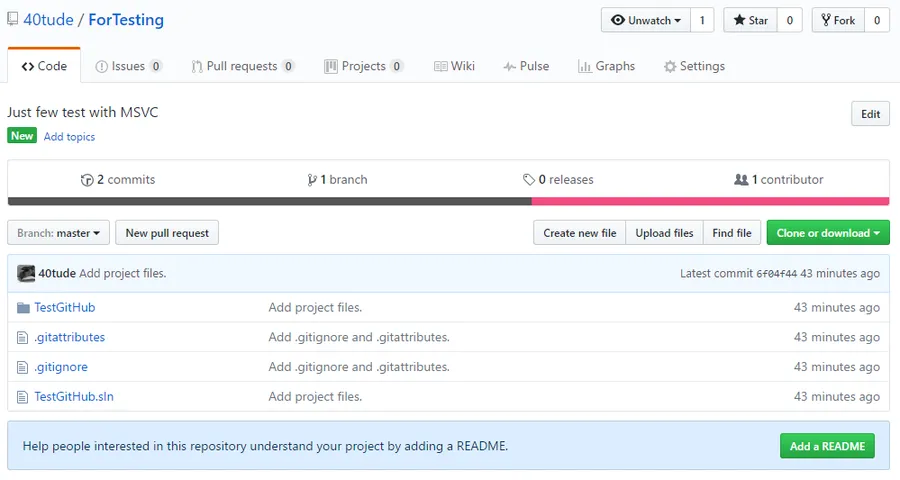The width and height of the screenshot is (900, 480).
Task: Click the tag icon beside 0 releases
Action: pos(529,180)
